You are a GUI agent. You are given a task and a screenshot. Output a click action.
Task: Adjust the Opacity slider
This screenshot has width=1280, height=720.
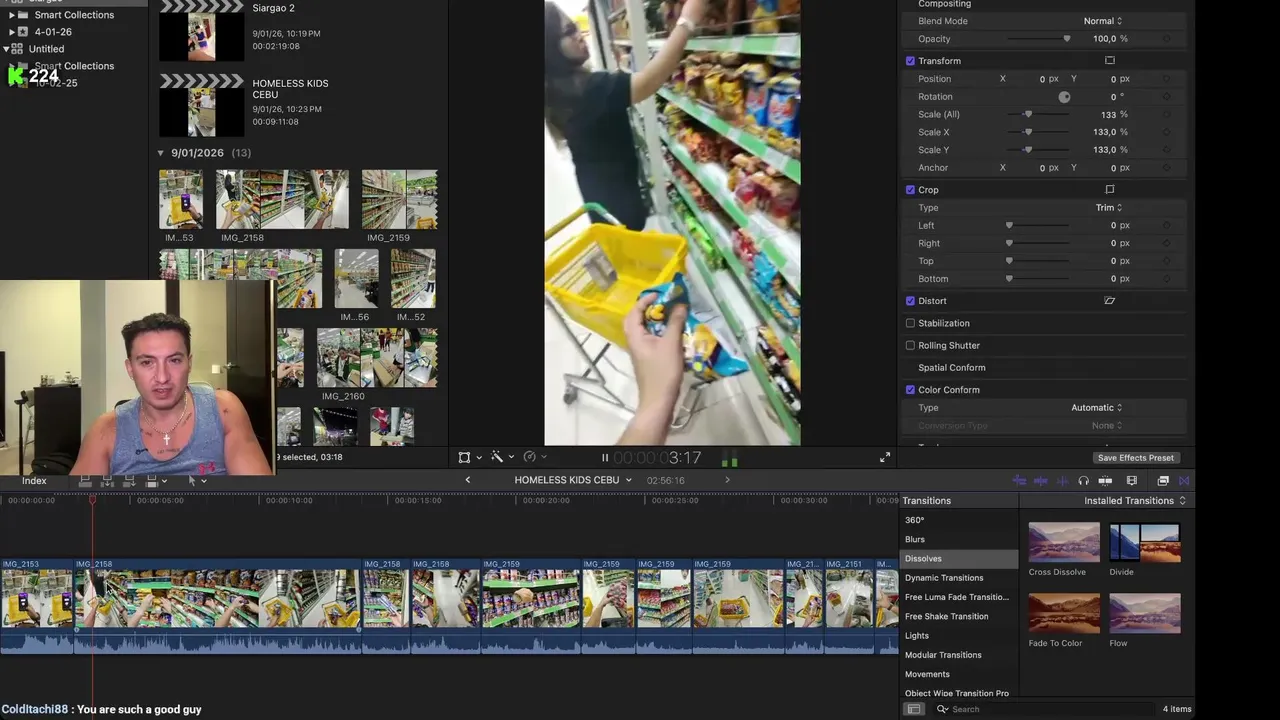pos(1038,39)
